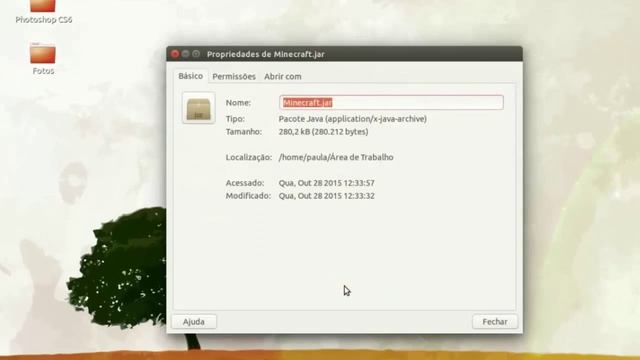Select the type text Pacote Java (application/x-java-archive)
640x360 pixels.
point(353,119)
